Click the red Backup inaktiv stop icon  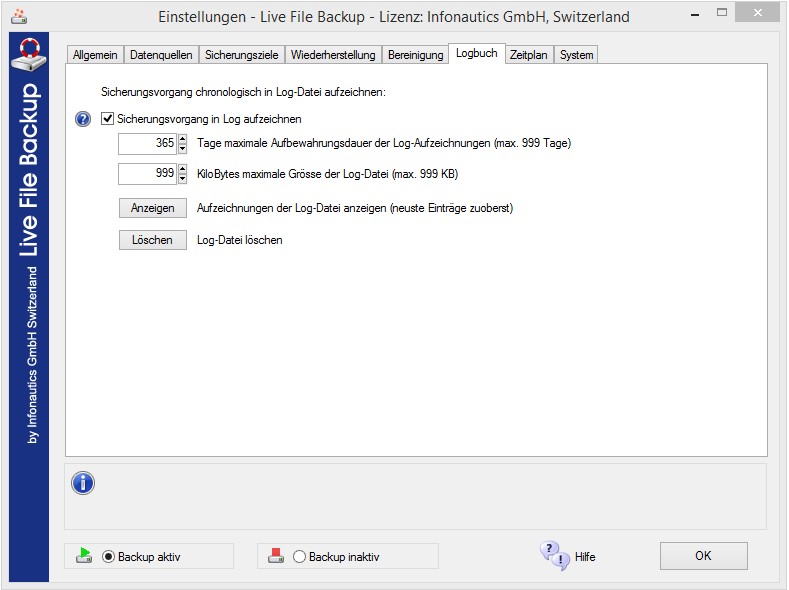276,556
